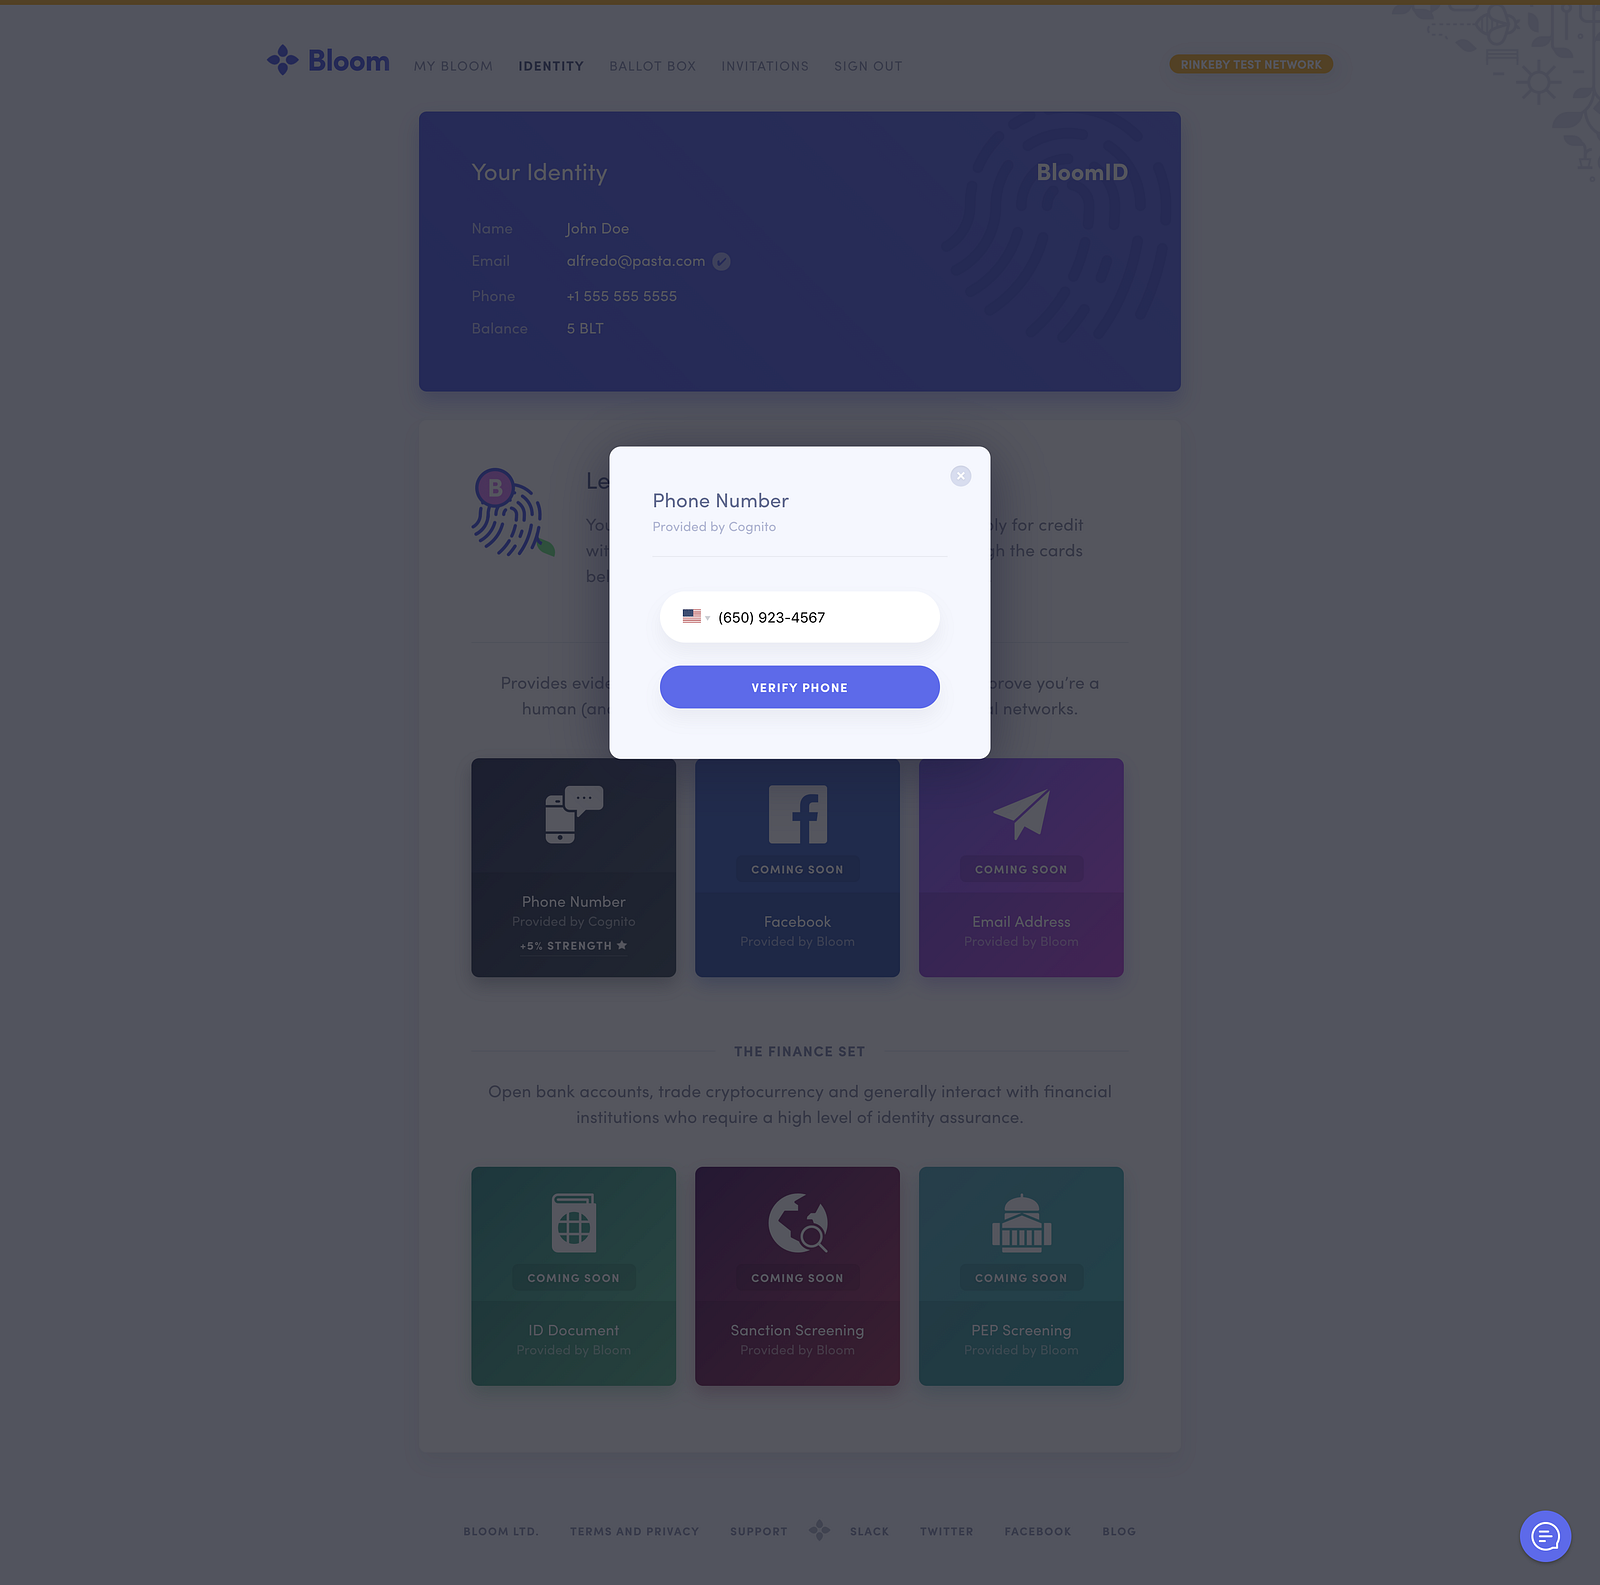The width and height of the screenshot is (1600, 1585).
Task: Click the Bloom fingerprint badge illustration
Action: click(x=512, y=512)
